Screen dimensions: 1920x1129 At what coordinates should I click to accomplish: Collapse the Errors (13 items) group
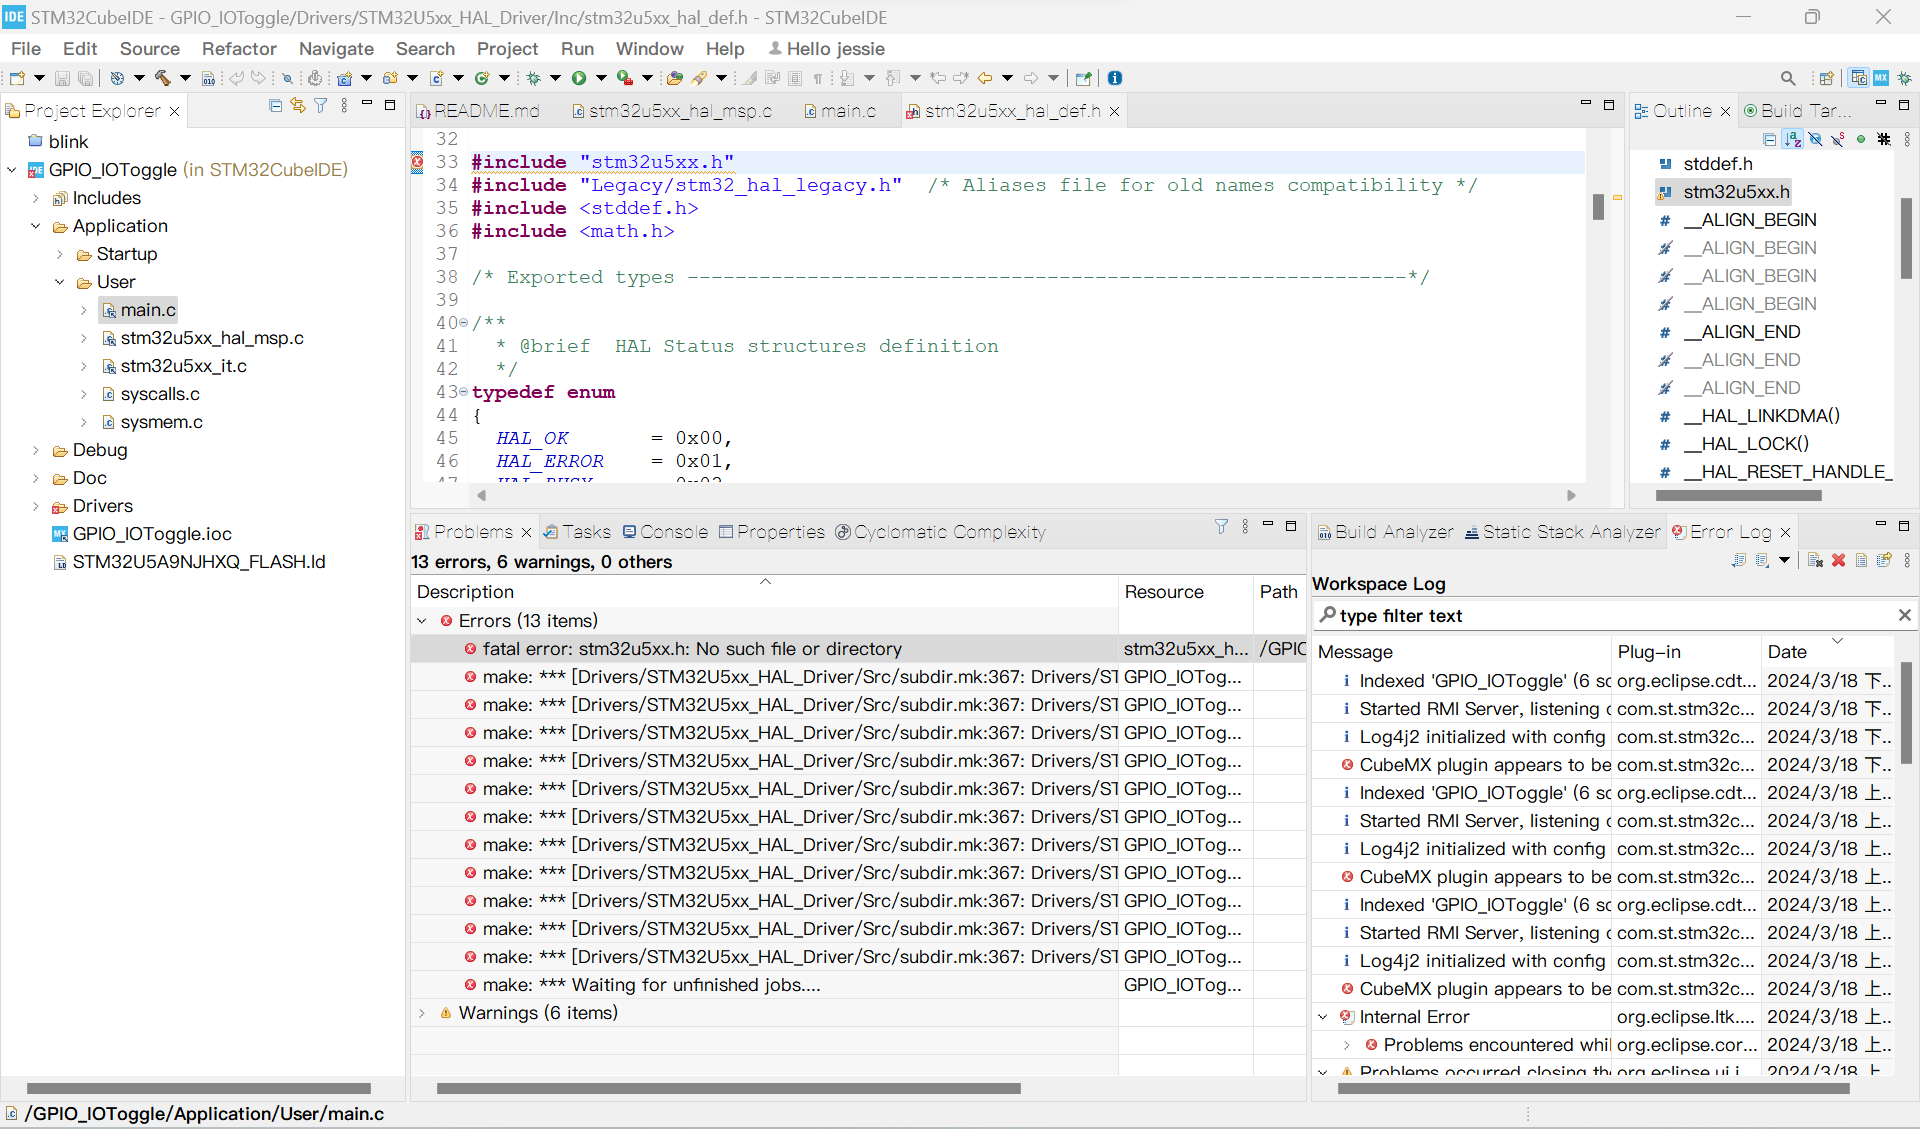coord(423,620)
